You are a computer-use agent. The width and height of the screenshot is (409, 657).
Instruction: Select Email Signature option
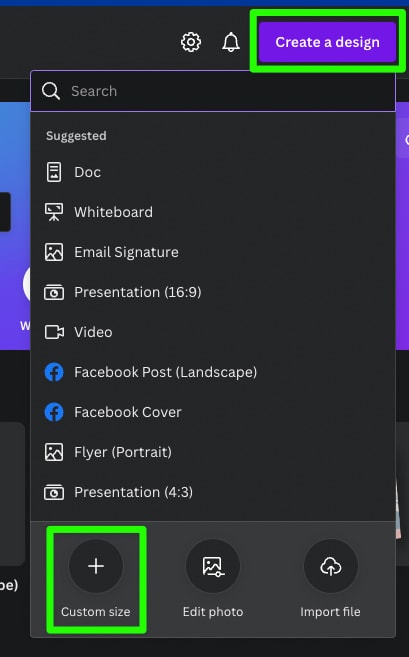pyautogui.click(x=213, y=252)
